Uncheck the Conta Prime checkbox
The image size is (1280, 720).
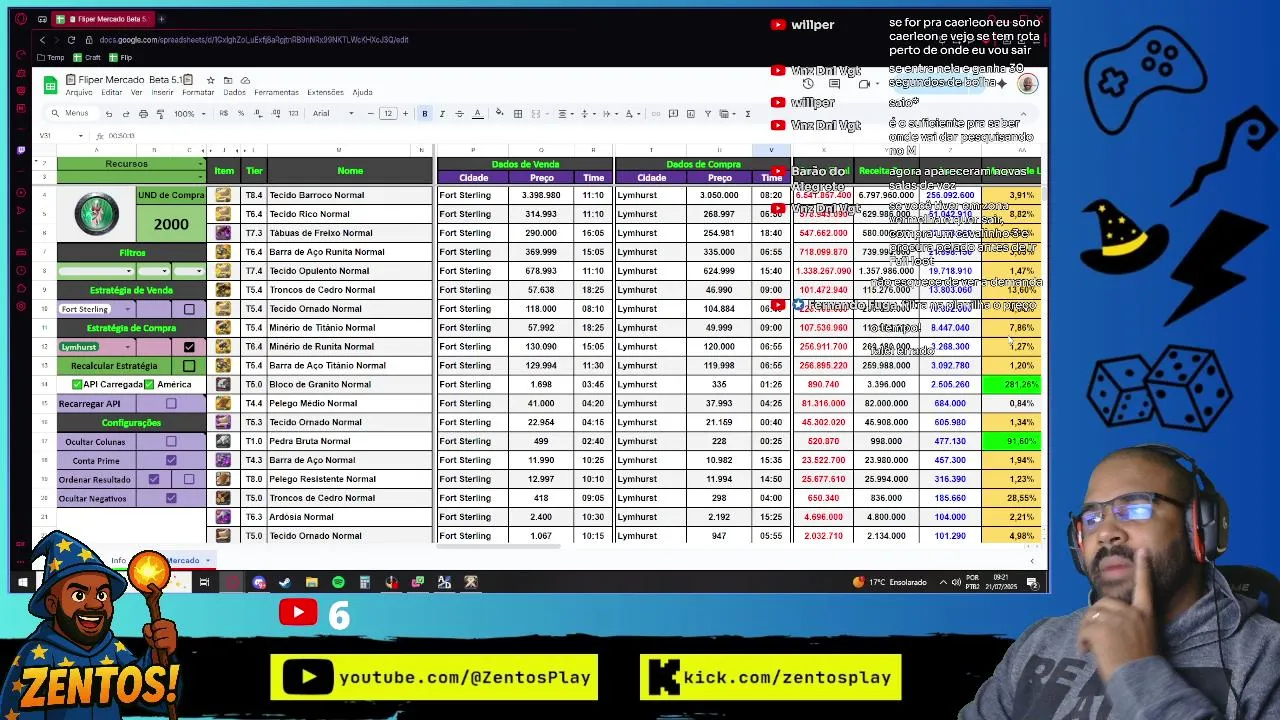click(171, 460)
